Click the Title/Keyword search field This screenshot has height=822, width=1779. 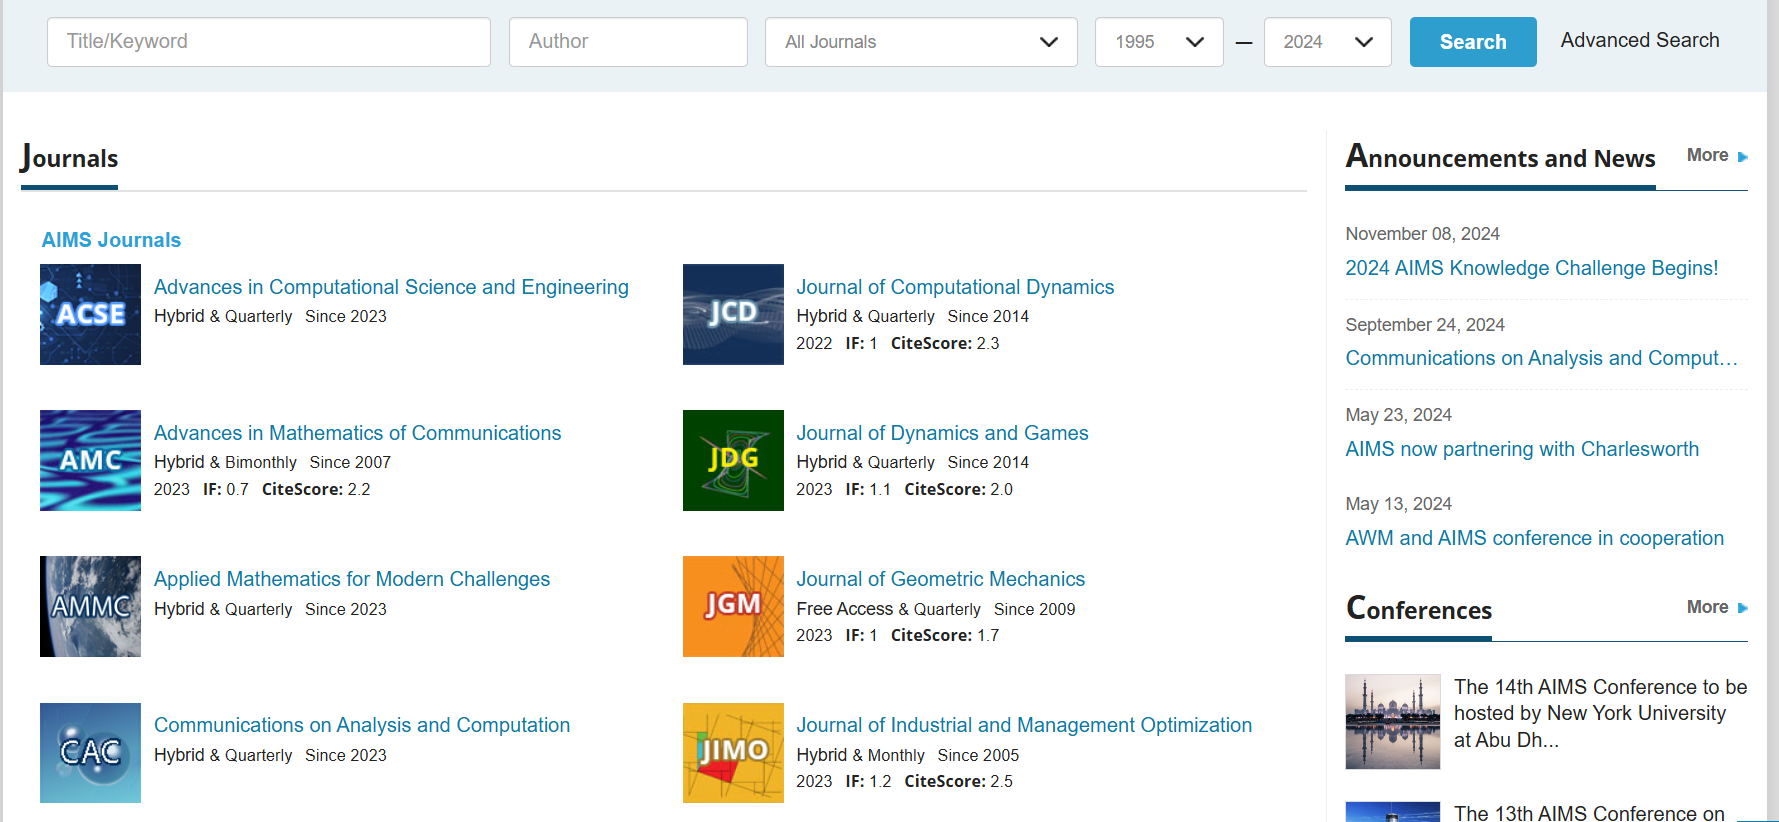tap(268, 42)
